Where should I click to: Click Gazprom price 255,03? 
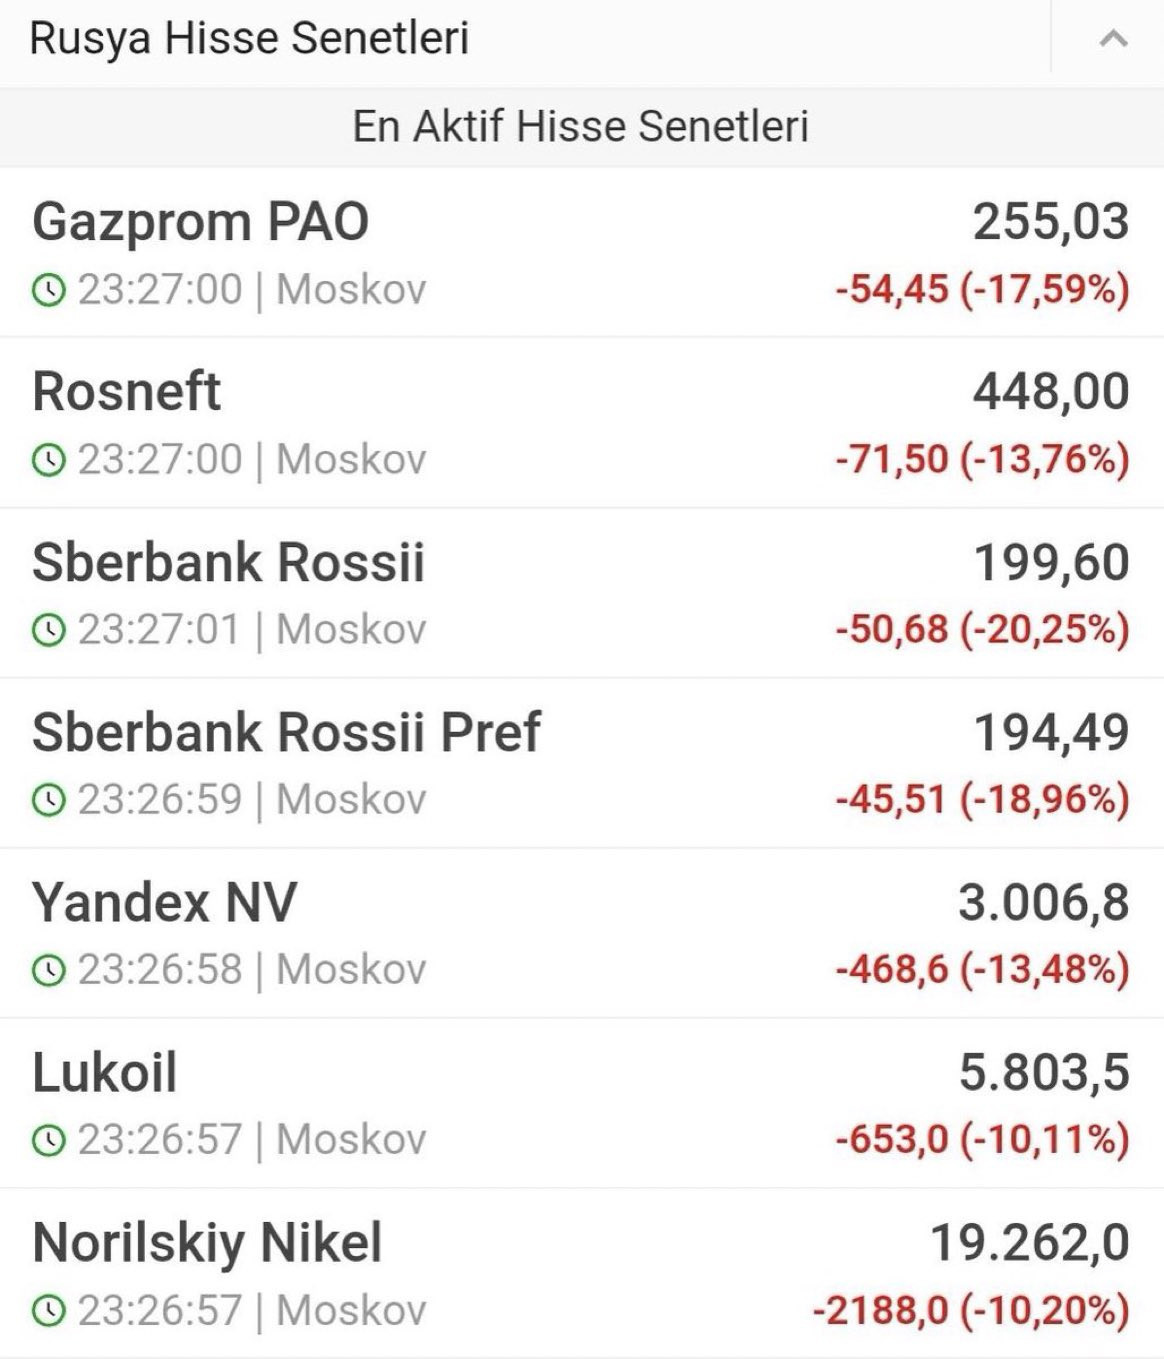click(1051, 221)
